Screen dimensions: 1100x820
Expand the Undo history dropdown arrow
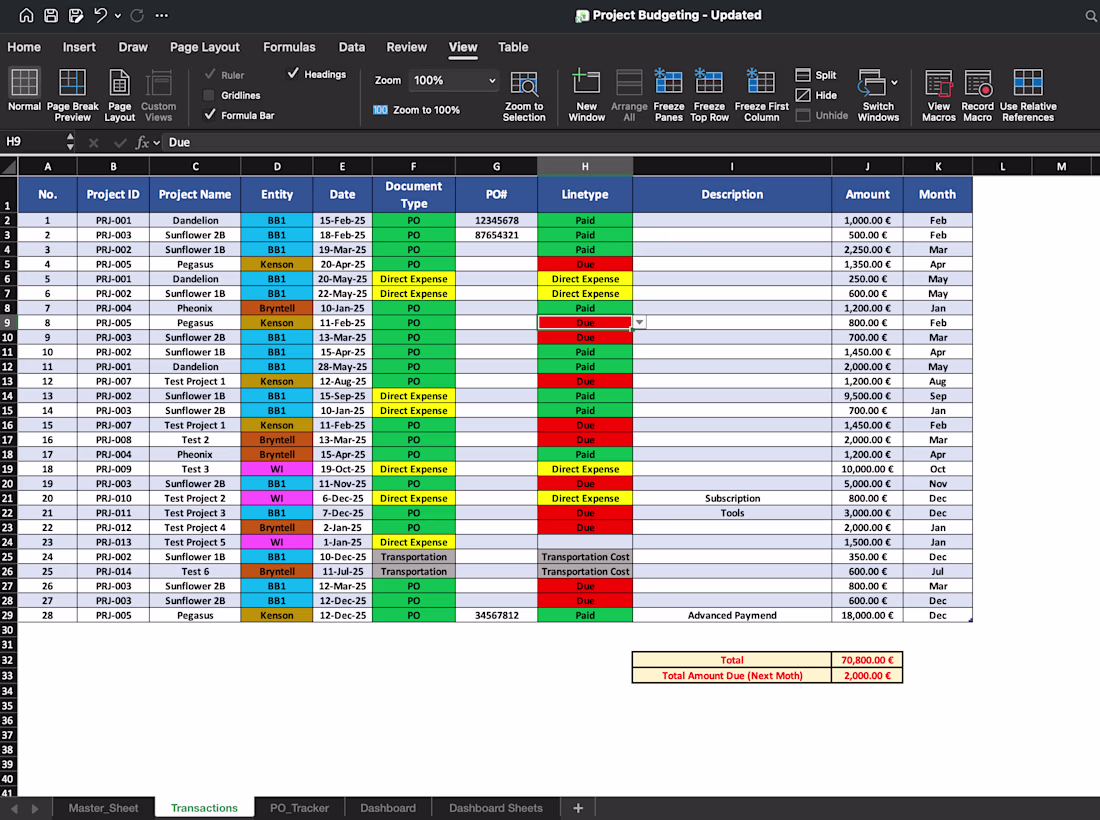pyautogui.click(x=117, y=15)
